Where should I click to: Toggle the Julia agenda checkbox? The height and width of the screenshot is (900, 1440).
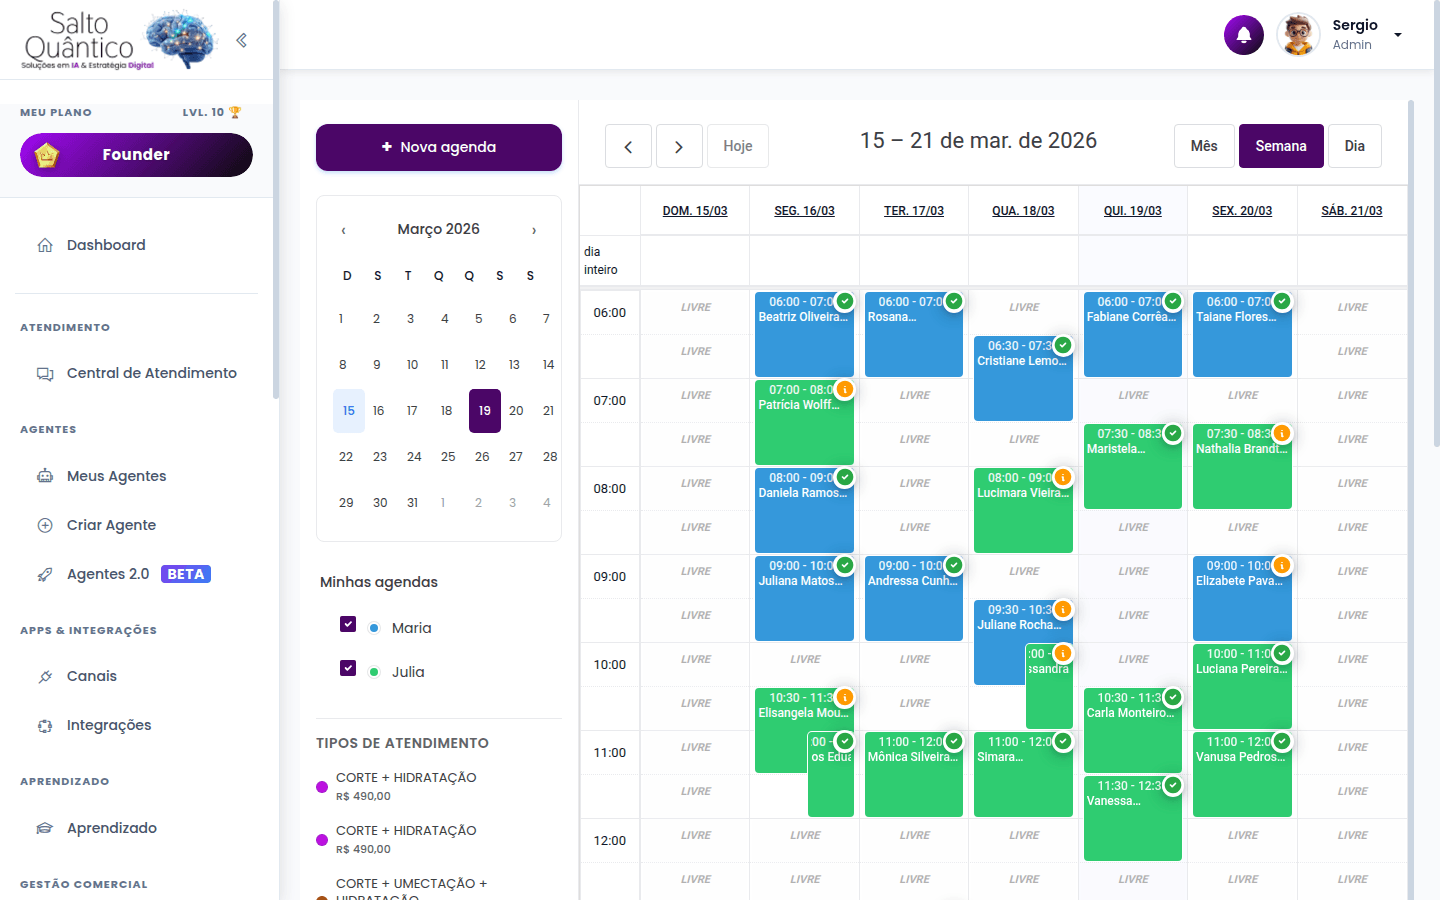pos(348,668)
